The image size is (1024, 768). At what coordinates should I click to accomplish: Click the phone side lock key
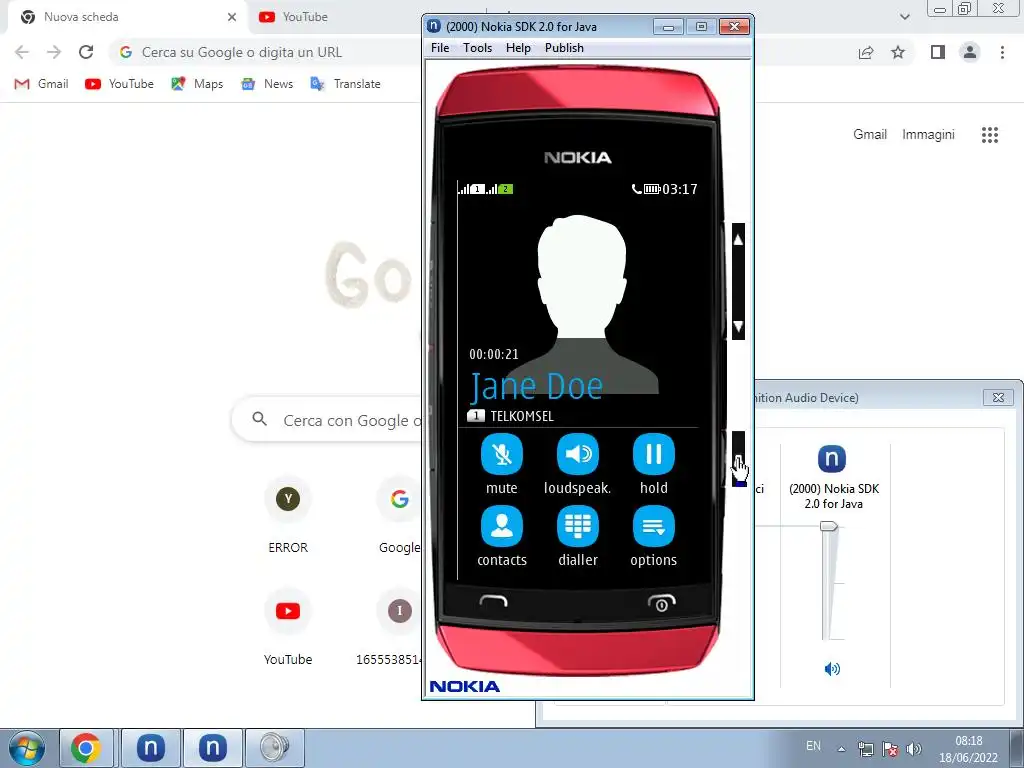coord(738,458)
